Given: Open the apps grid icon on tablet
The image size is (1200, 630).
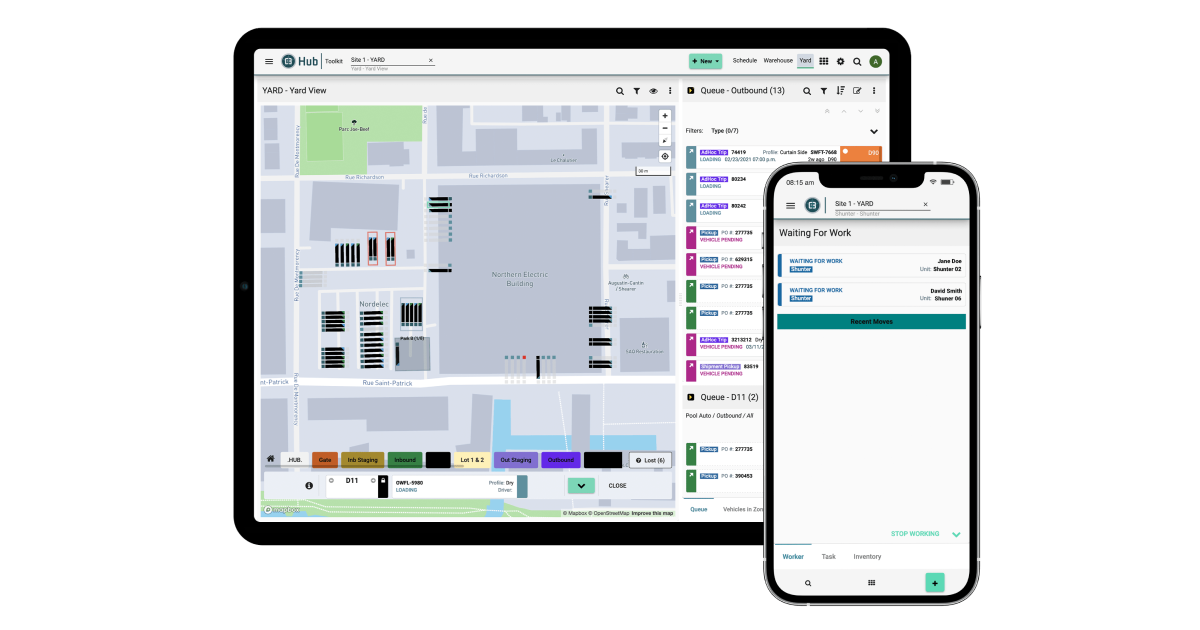Looking at the screenshot, I should tap(824, 61).
